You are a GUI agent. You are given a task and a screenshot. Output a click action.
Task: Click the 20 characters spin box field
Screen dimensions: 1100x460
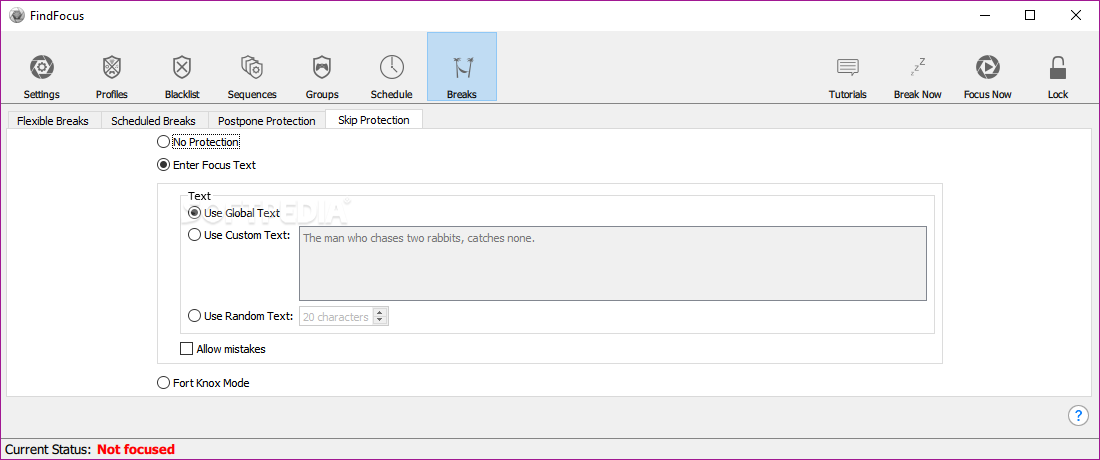pyautogui.click(x=336, y=317)
